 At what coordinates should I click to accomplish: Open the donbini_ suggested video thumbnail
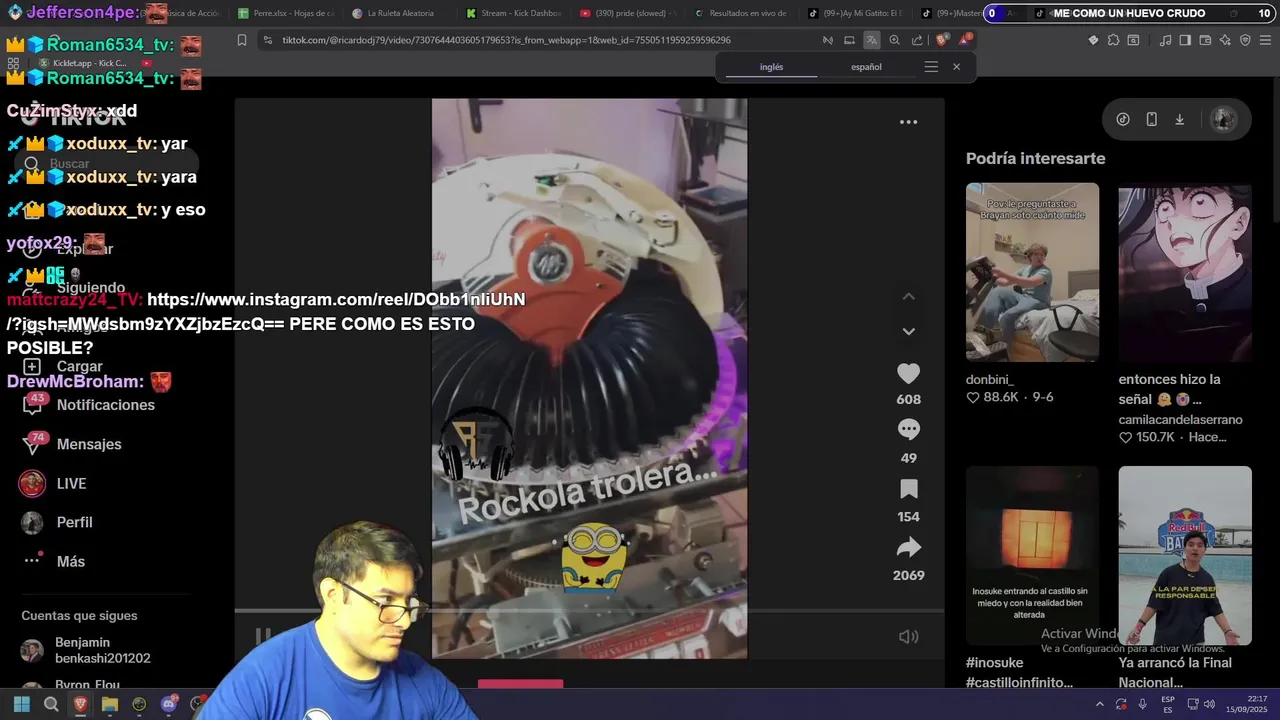[1032, 271]
